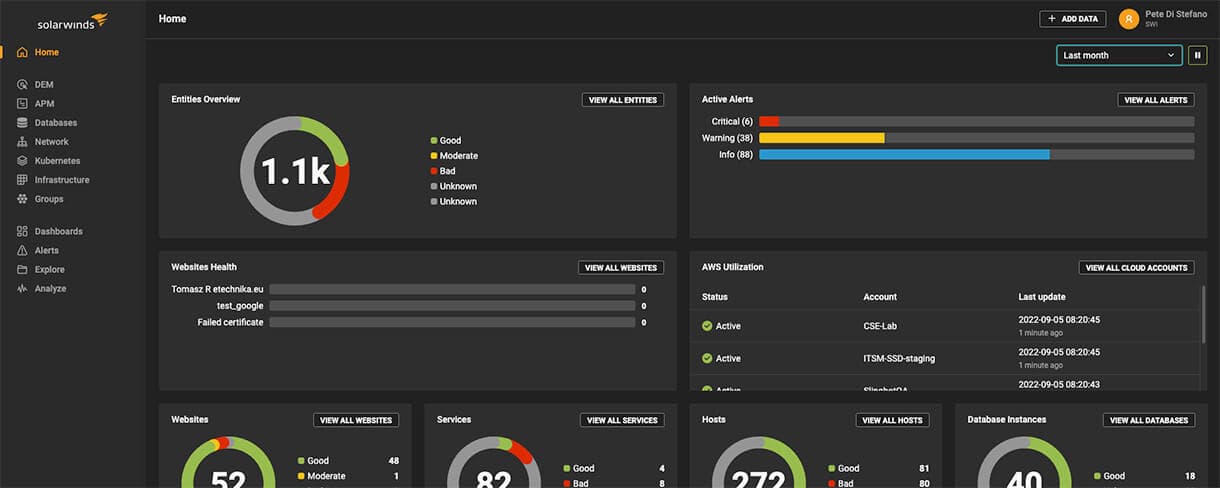Image resolution: width=1220 pixels, height=488 pixels.
Task: Click the orange user avatar icon
Action: 1129,19
